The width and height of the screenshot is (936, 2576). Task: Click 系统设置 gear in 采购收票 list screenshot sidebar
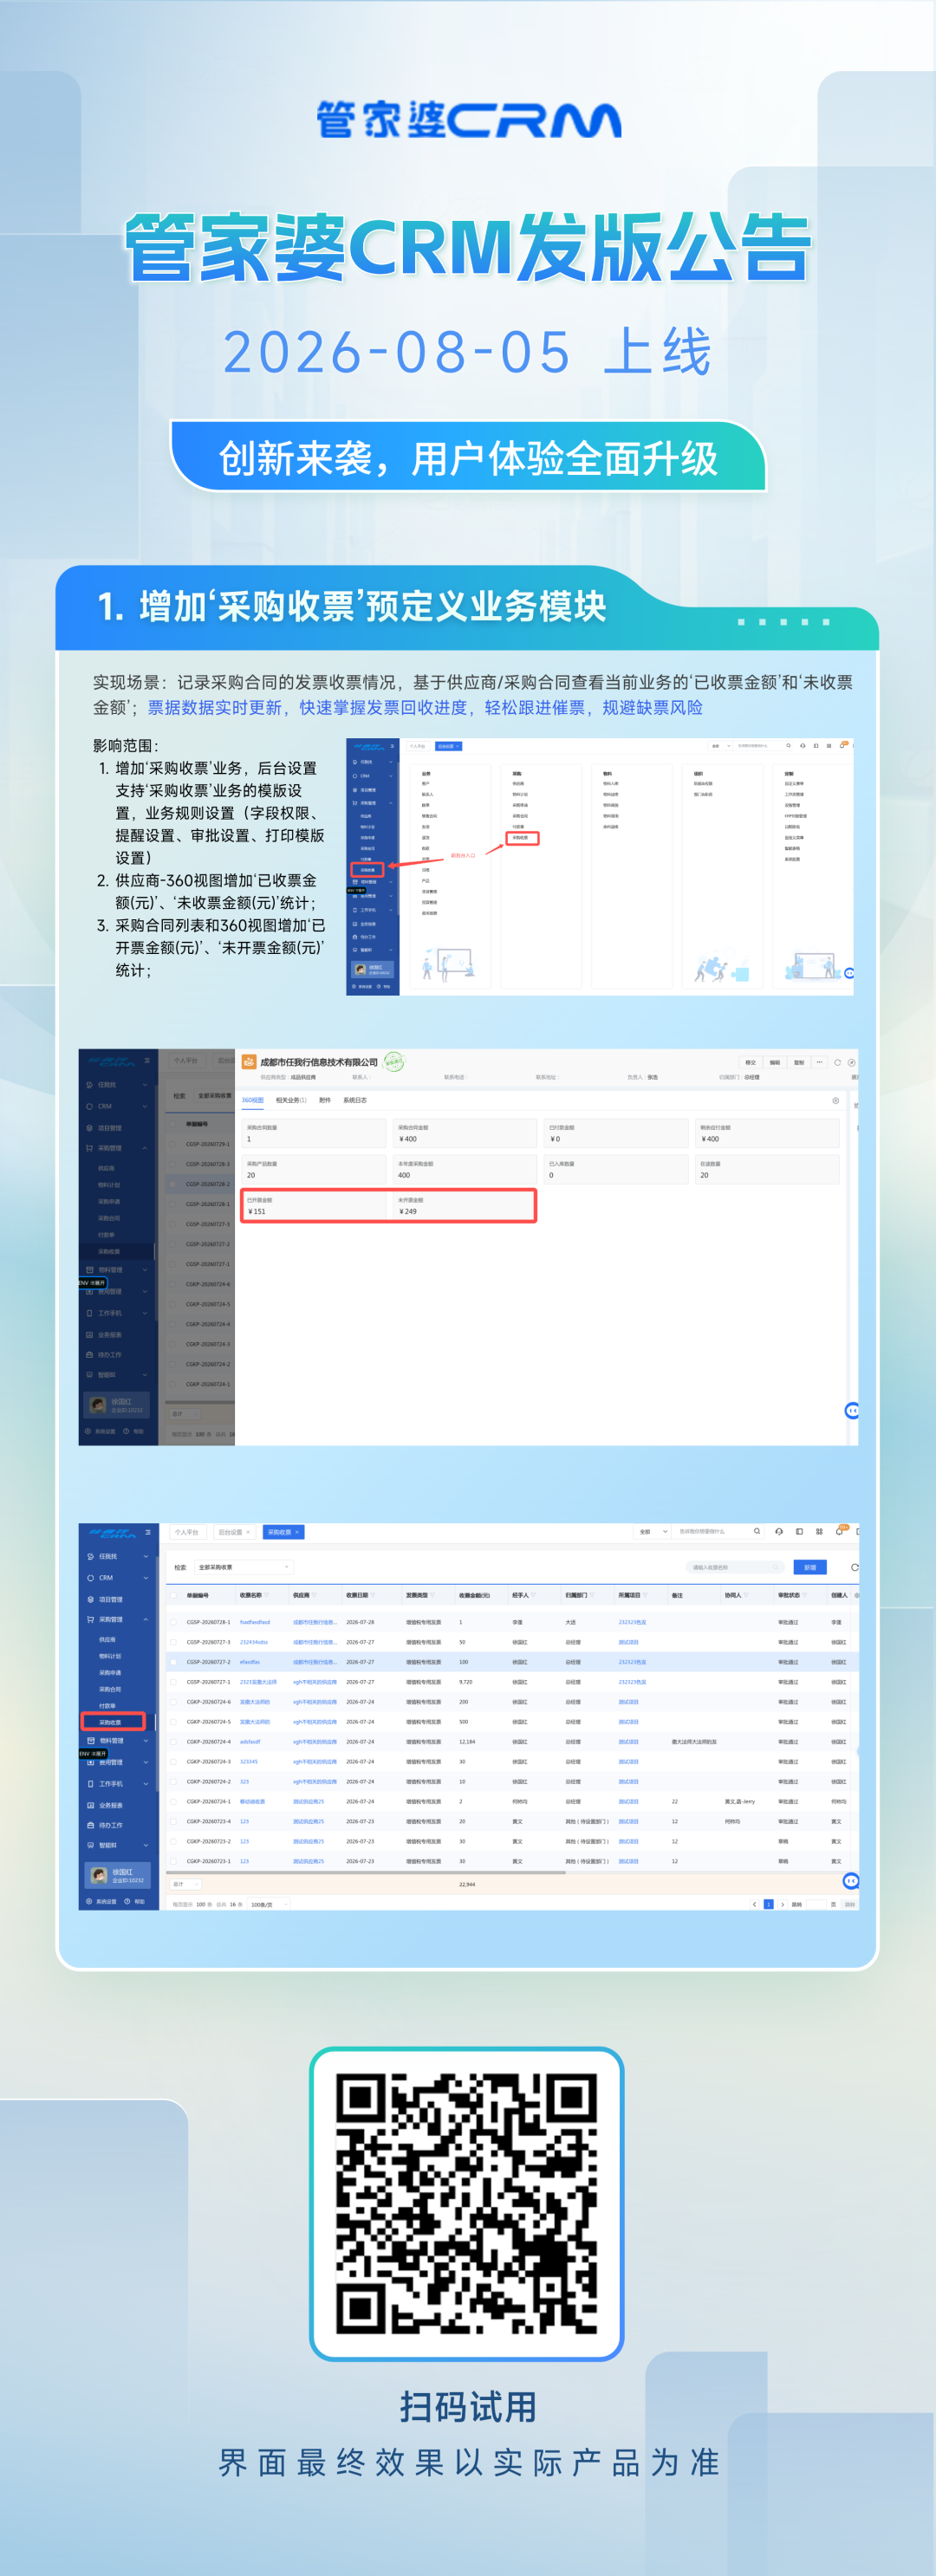coord(89,1901)
